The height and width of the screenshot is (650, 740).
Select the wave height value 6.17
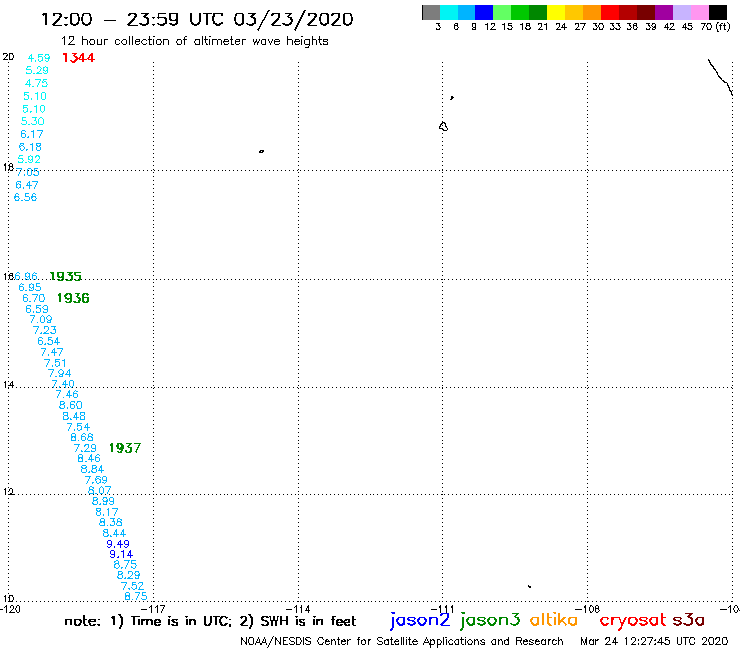click(32, 134)
